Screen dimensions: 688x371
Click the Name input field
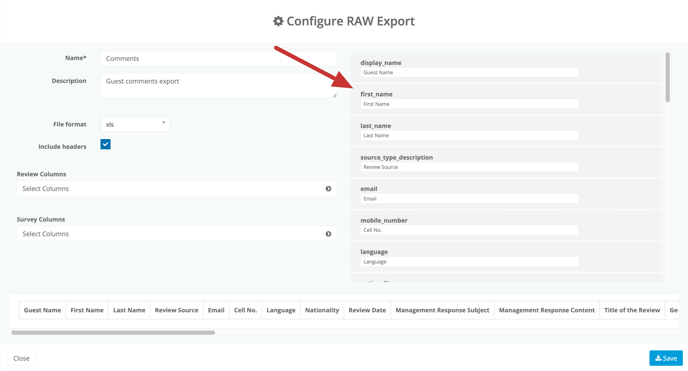[x=219, y=58]
